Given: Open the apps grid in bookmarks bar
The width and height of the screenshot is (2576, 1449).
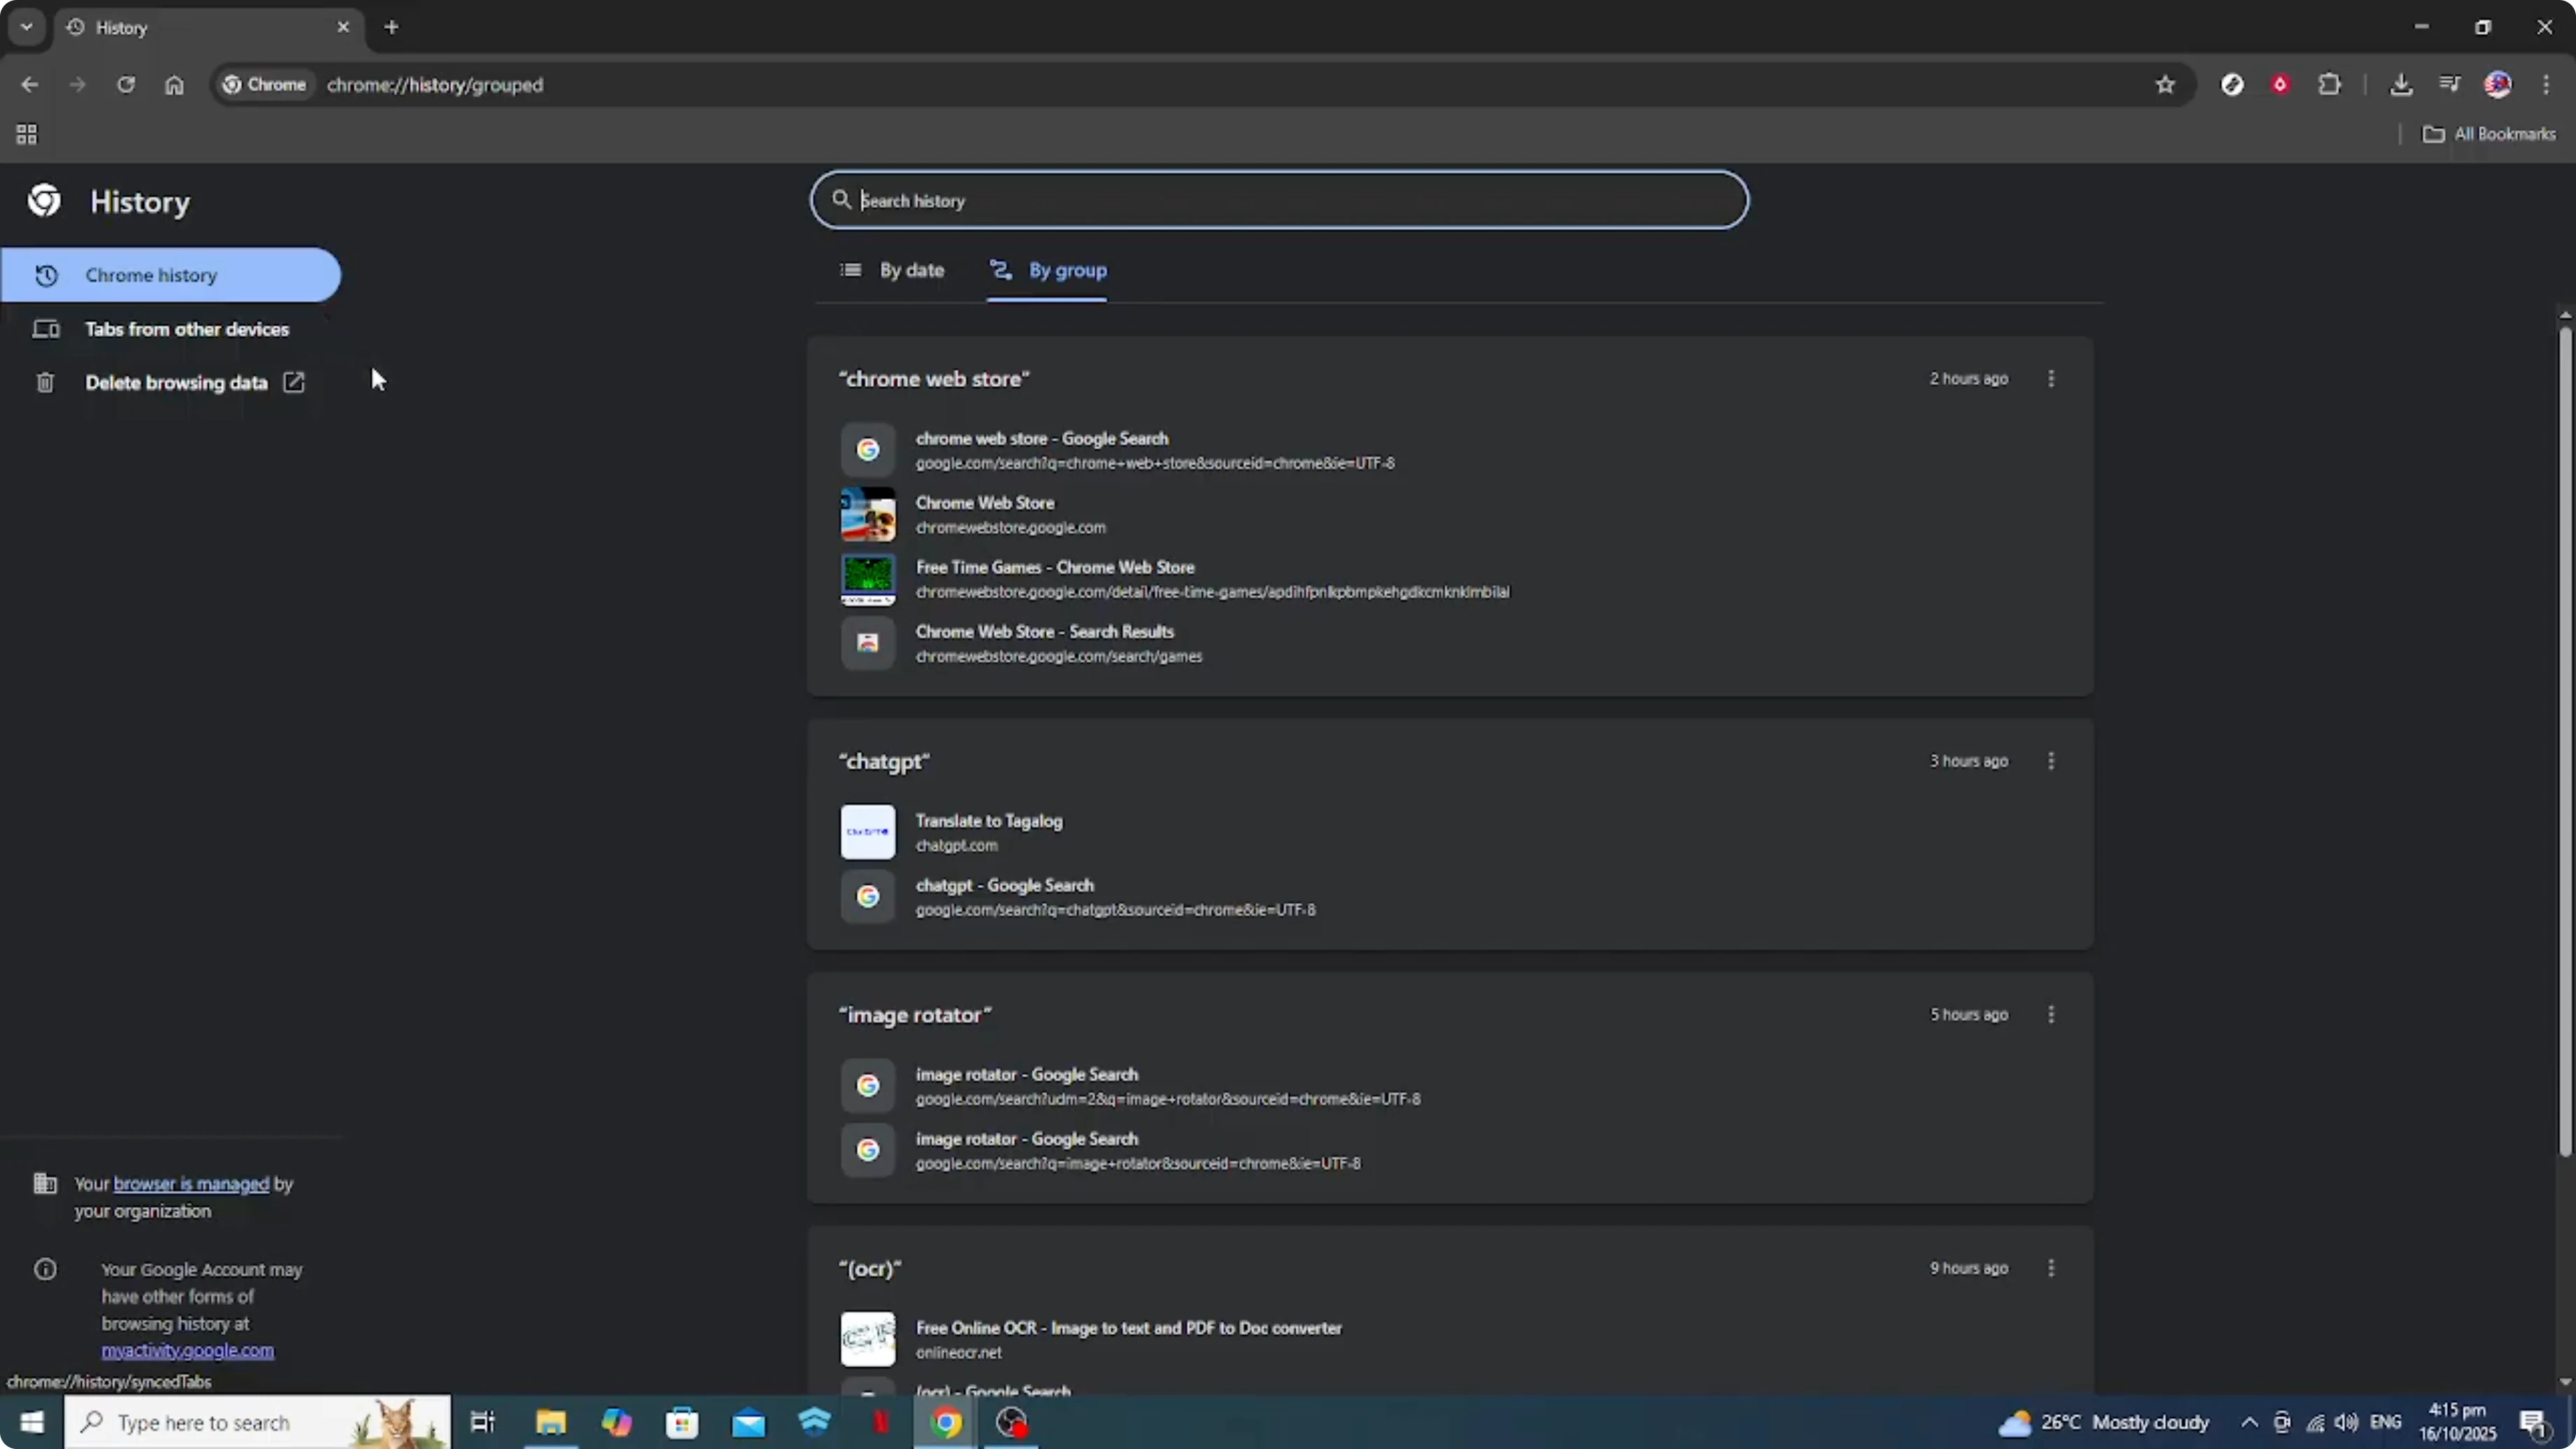Looking at the screenshot, I should (27, 134).
